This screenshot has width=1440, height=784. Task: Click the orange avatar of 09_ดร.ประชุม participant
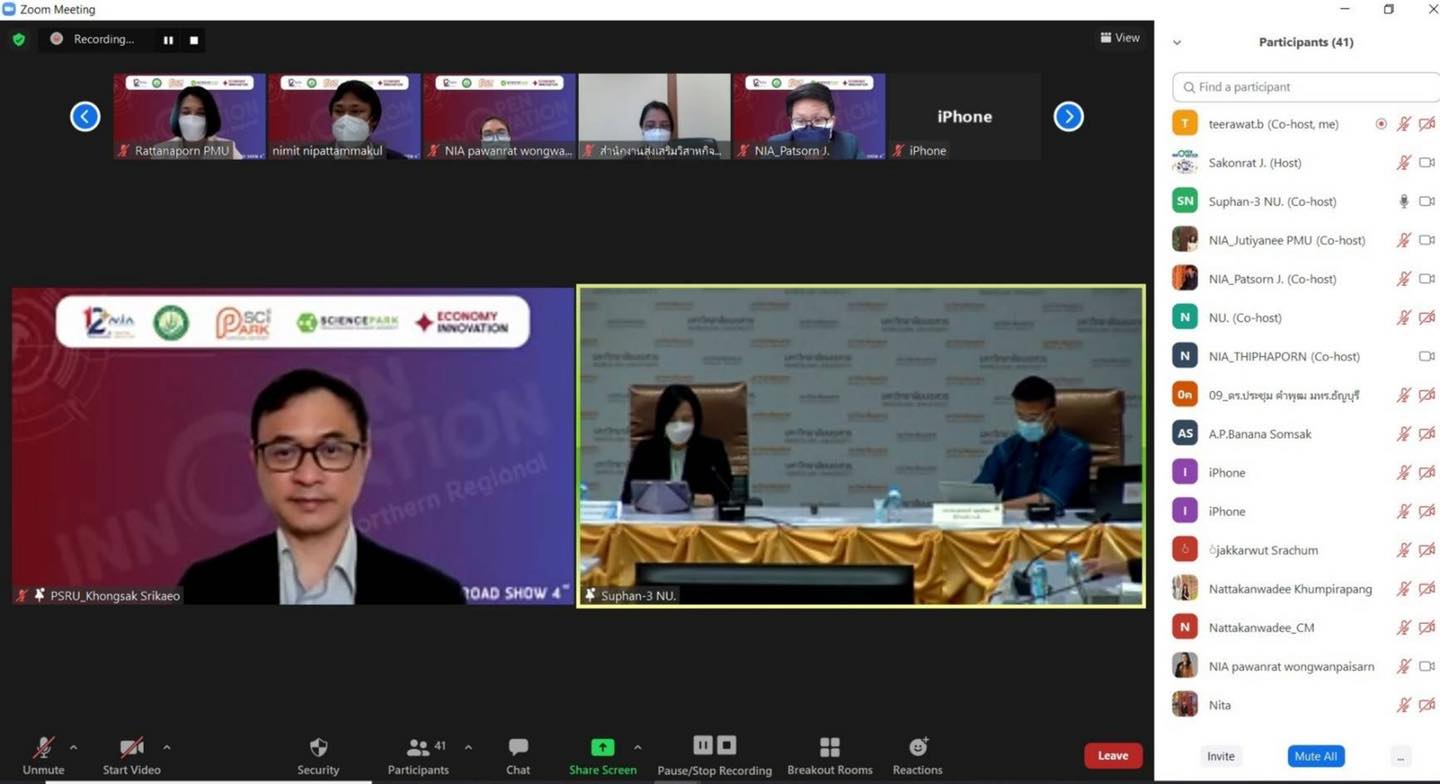[x=1185, y=394]
